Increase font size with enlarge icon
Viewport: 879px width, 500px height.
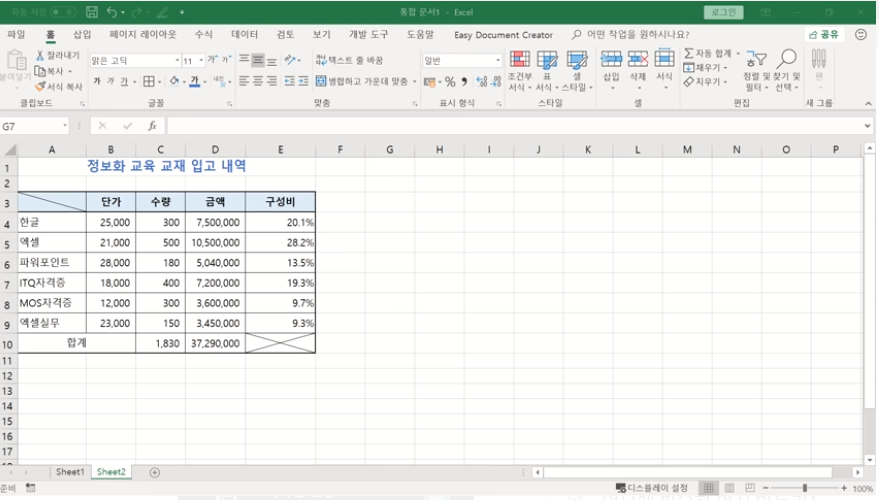click(212, 59)
